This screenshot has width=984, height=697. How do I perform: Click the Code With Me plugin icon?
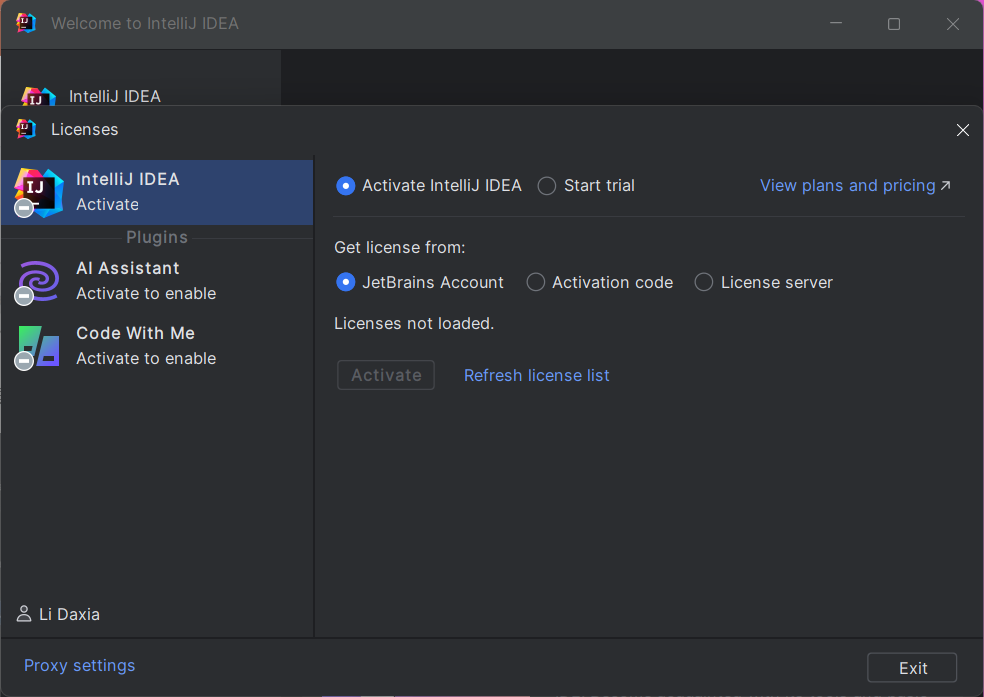click(x=39, y=347)
